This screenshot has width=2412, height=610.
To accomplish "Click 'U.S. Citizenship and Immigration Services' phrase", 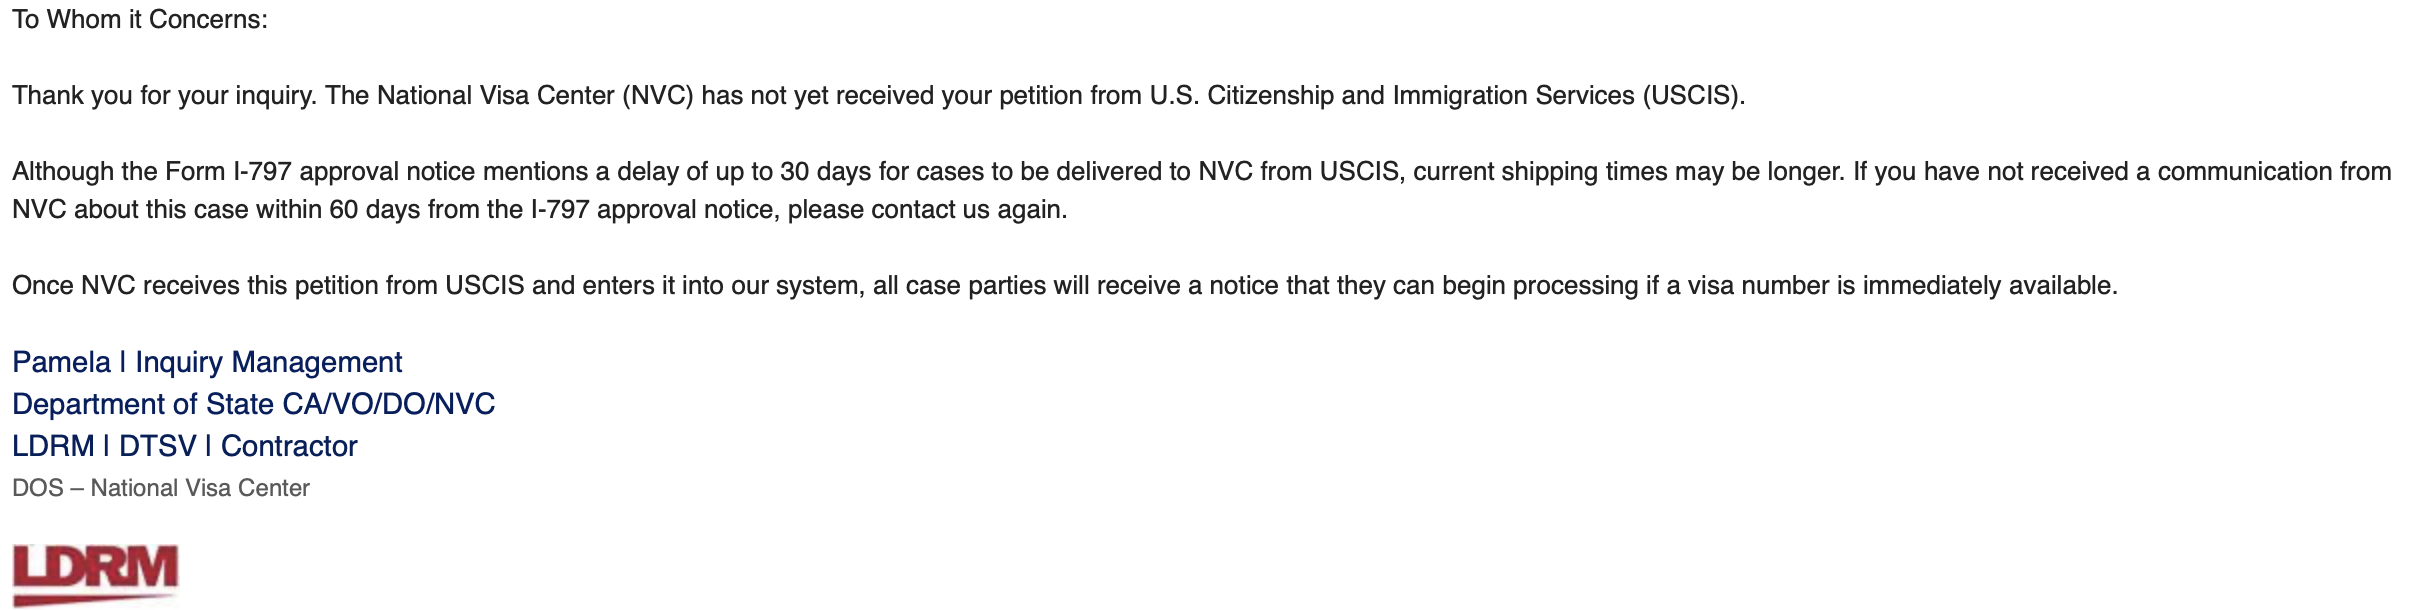I will [1392, 95].
